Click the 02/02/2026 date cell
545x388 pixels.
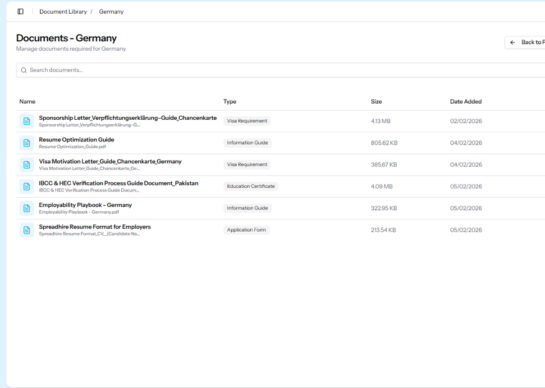click(x=466, y=121)
